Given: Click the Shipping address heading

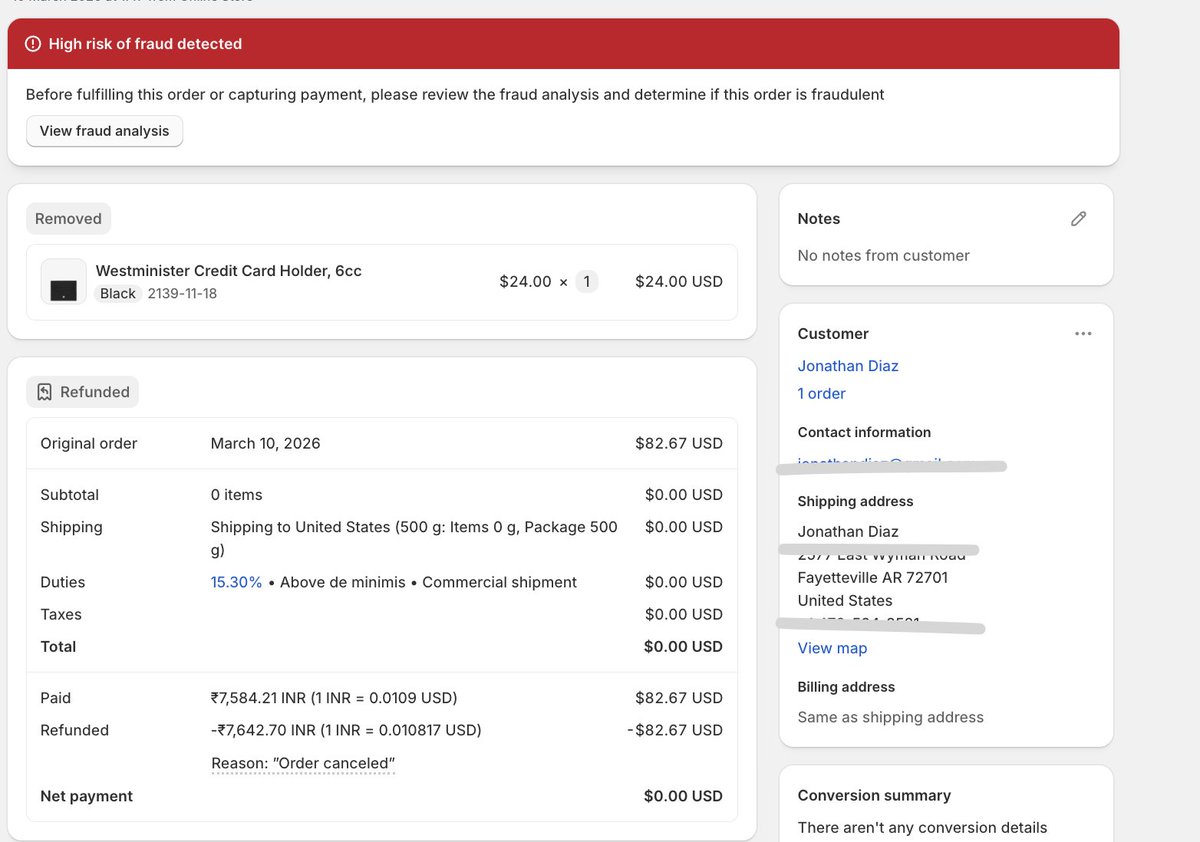Looking at the screenshot, I should pyautogui.click(x=855, y=502).
